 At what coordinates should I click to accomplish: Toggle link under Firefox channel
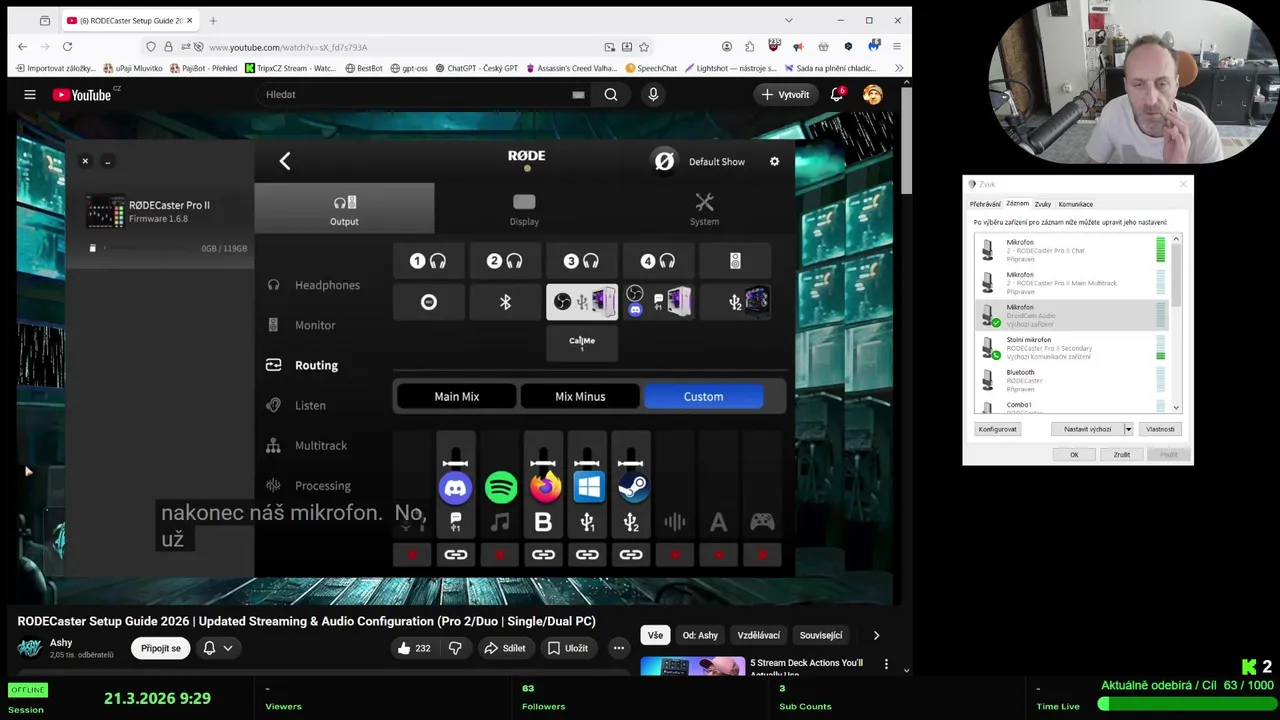pos(543,555)
